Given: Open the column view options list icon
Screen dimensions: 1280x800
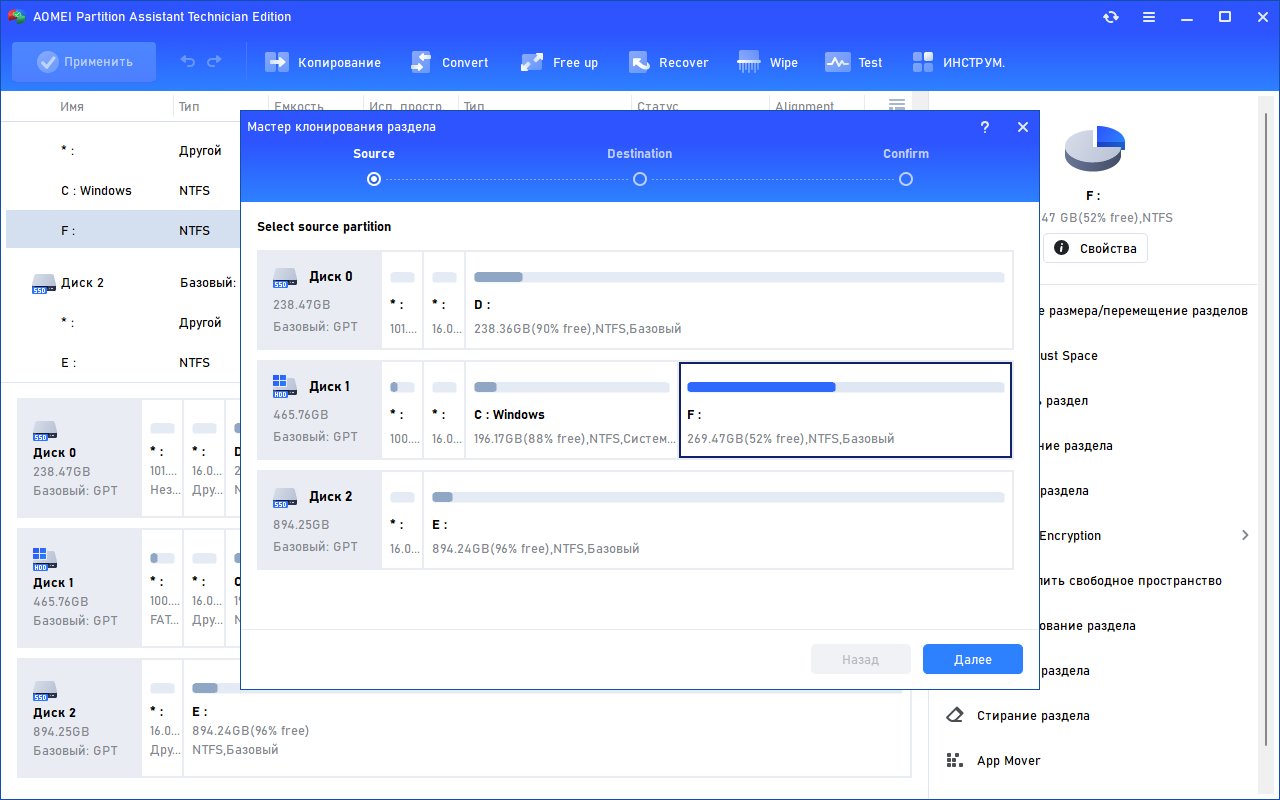Looking at the screenshot, I should [897, 105].
